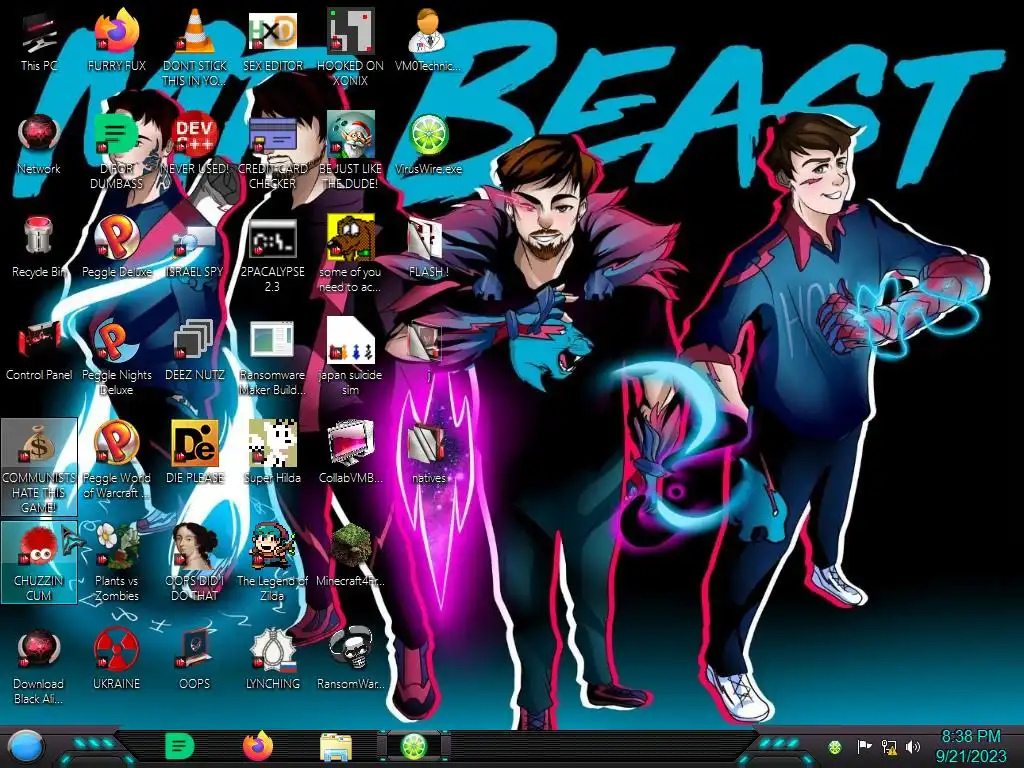1024x768 pixels.
Task: Open the RansomWar... skull icon
Action: [x=350, y=660]
